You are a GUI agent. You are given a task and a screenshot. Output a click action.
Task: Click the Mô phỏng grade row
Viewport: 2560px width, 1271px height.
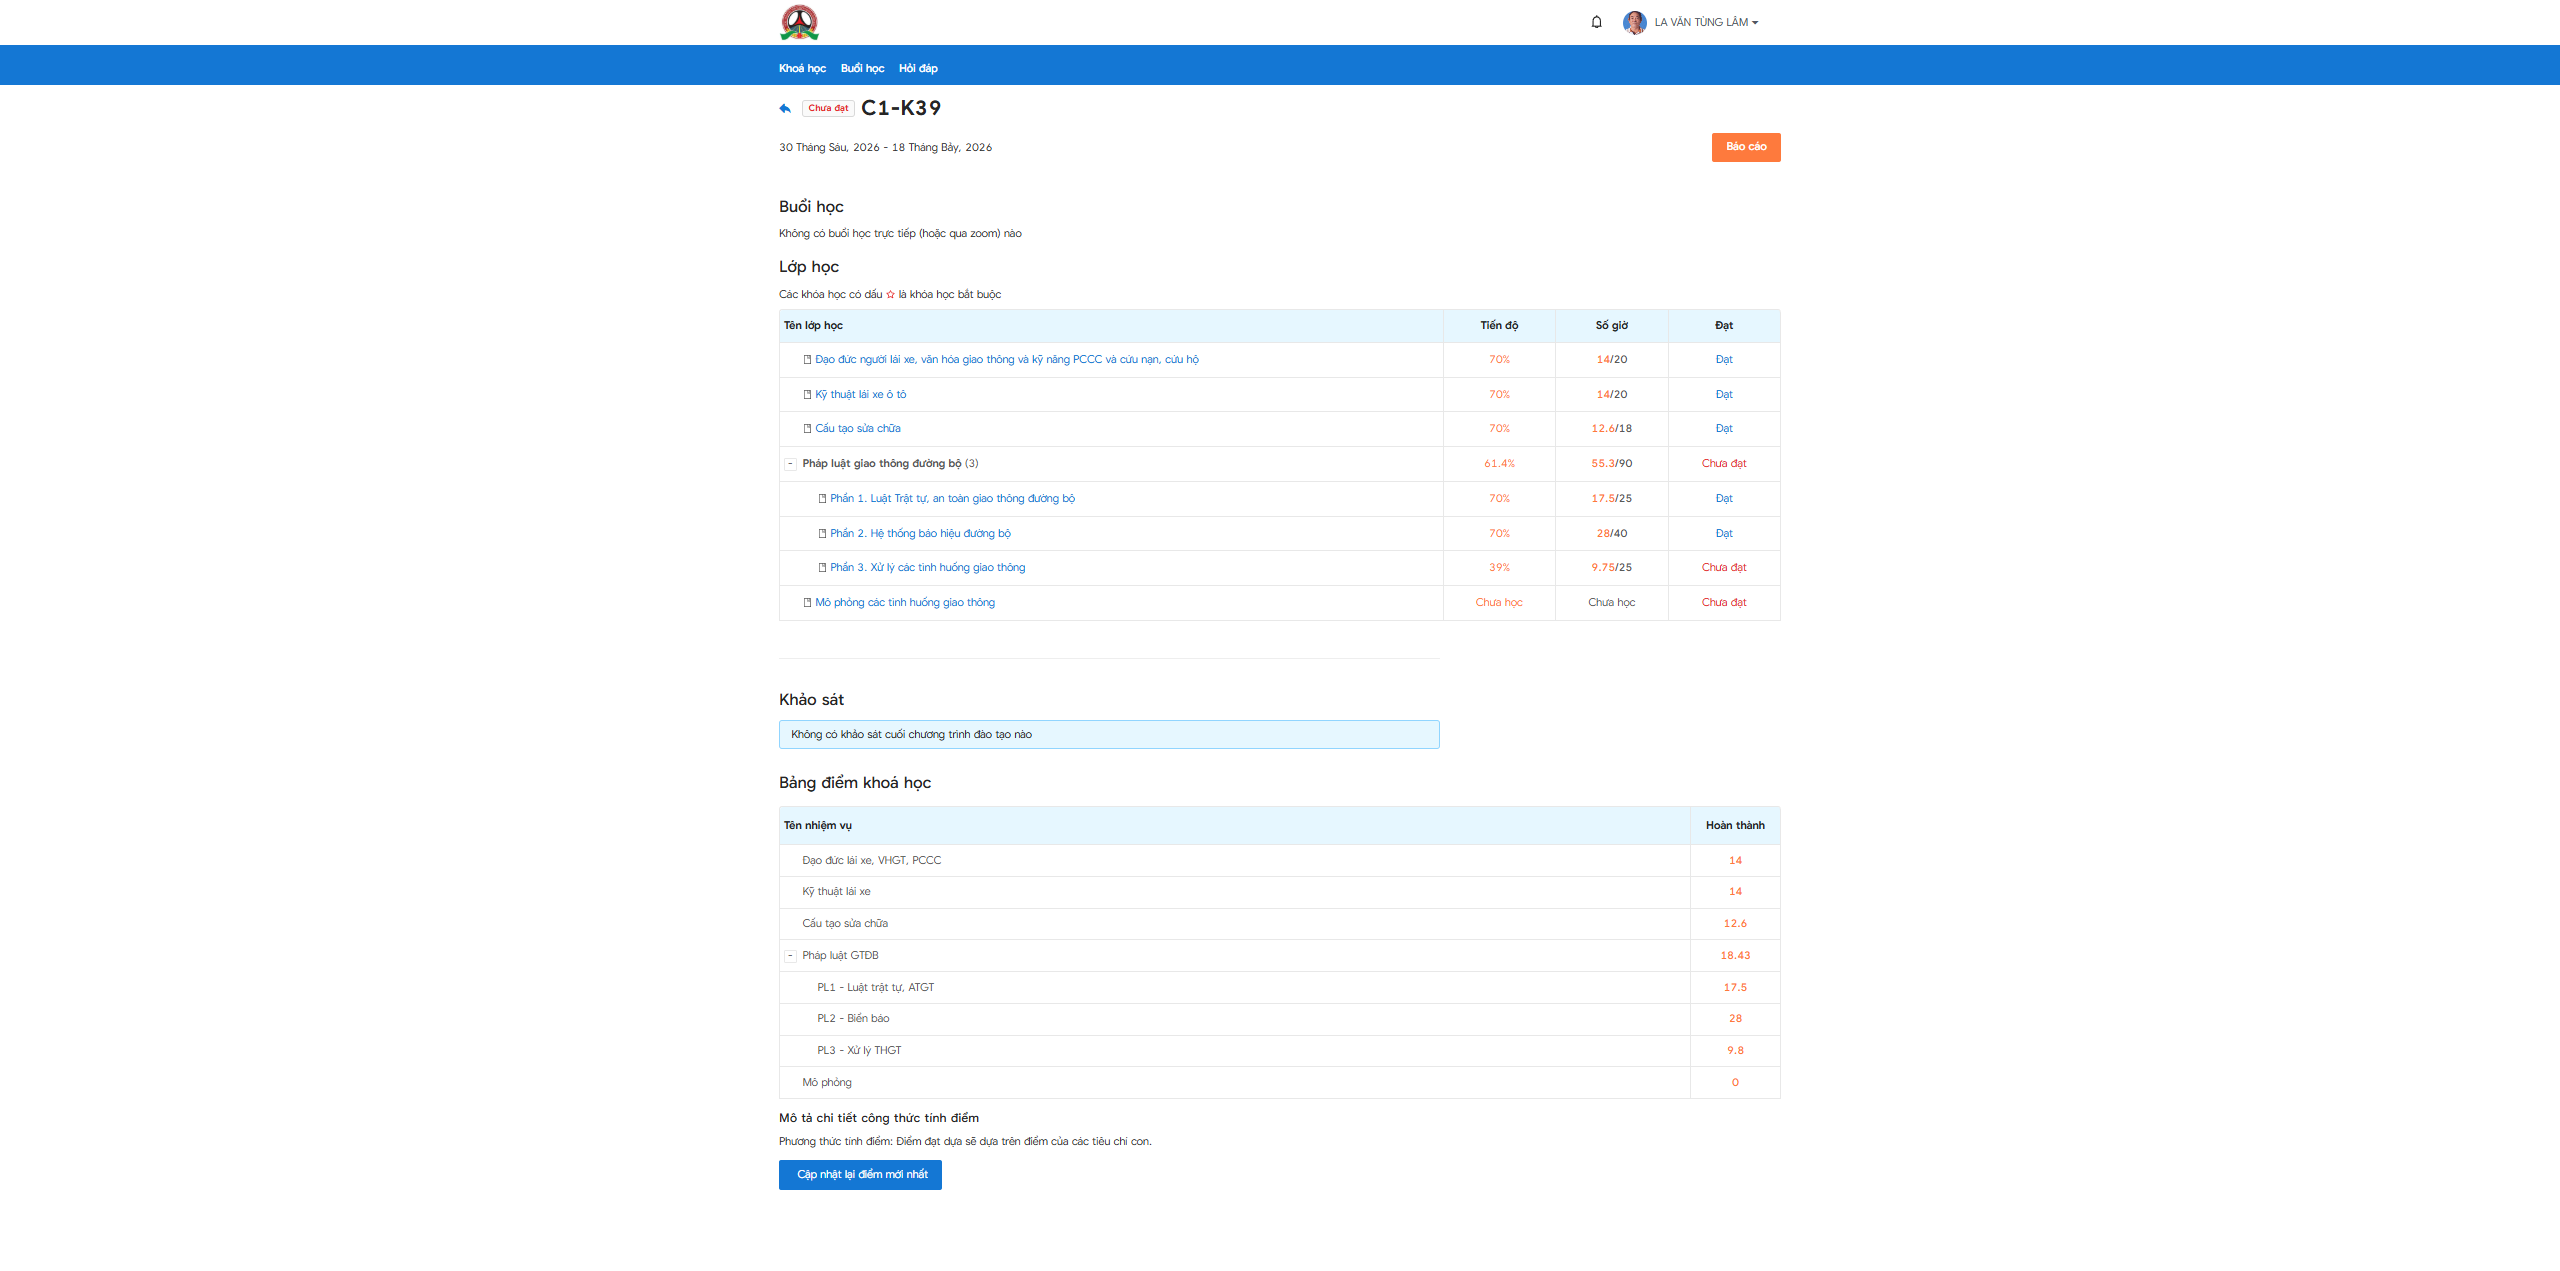click(x=1280, y=1083)
